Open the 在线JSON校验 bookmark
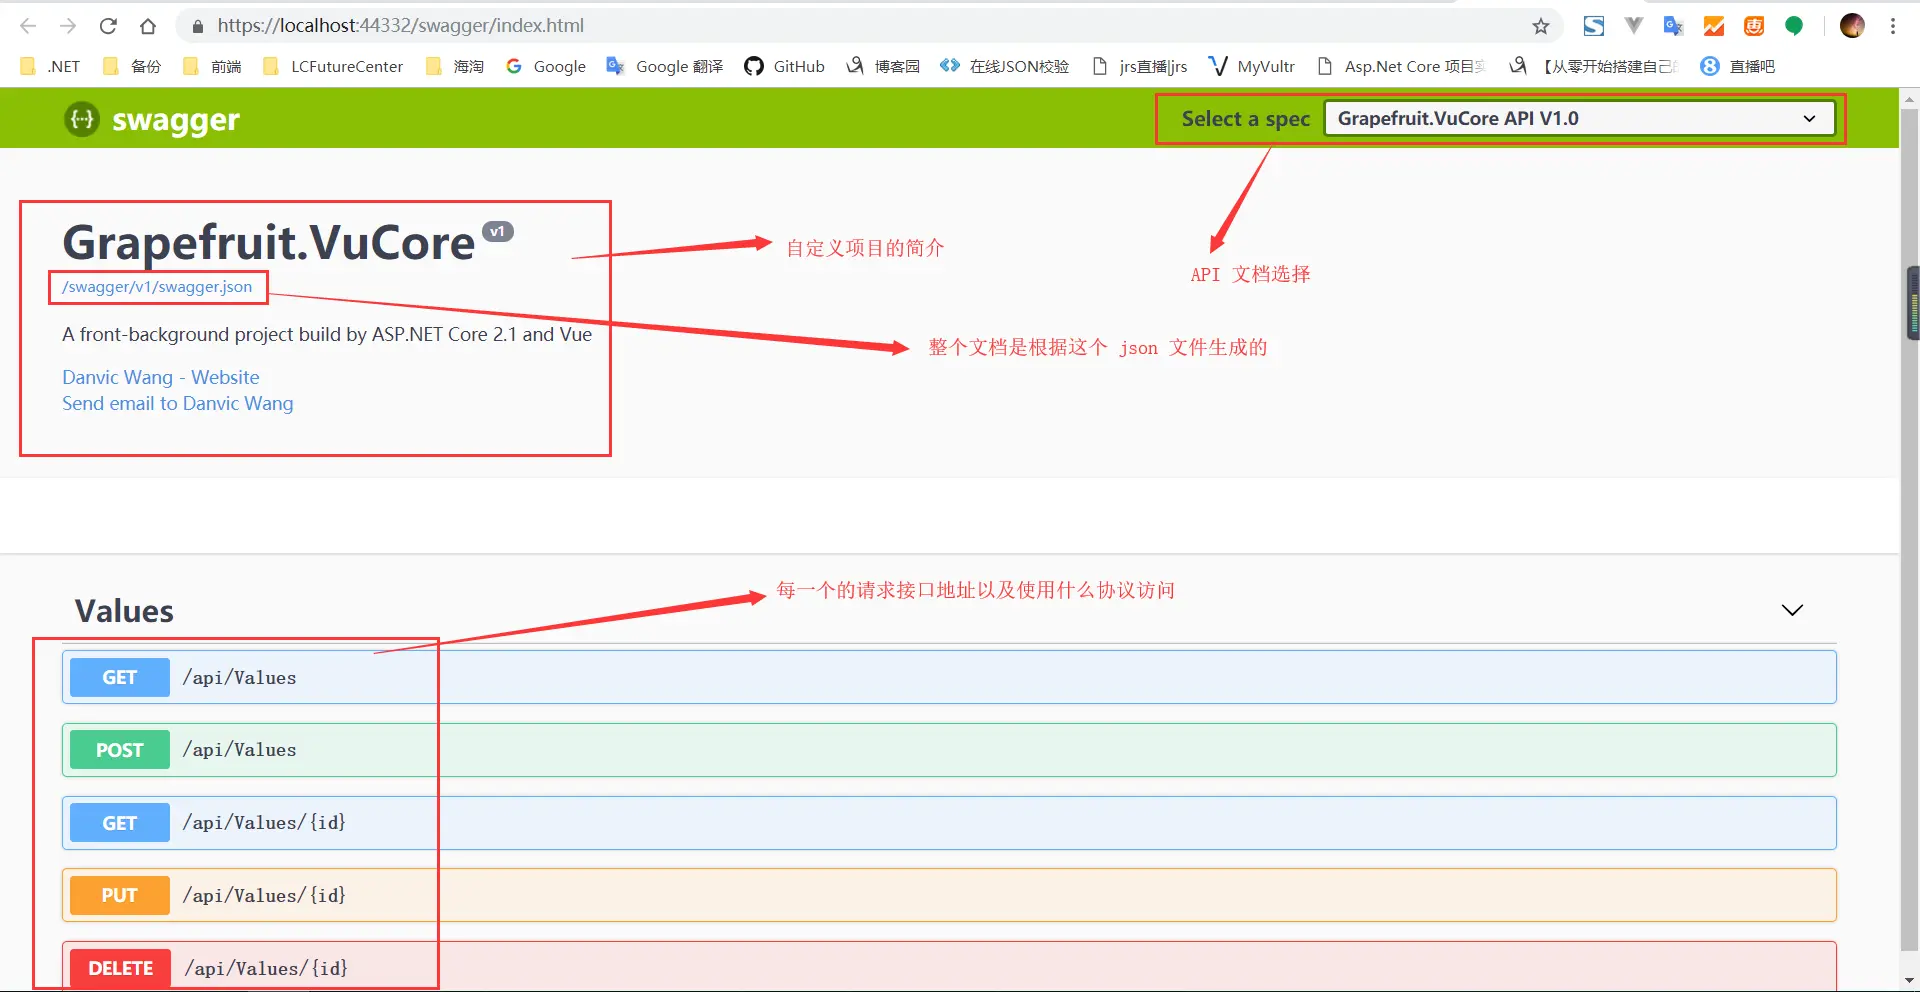The image size is (1920, 992). tap(1005, 66)
